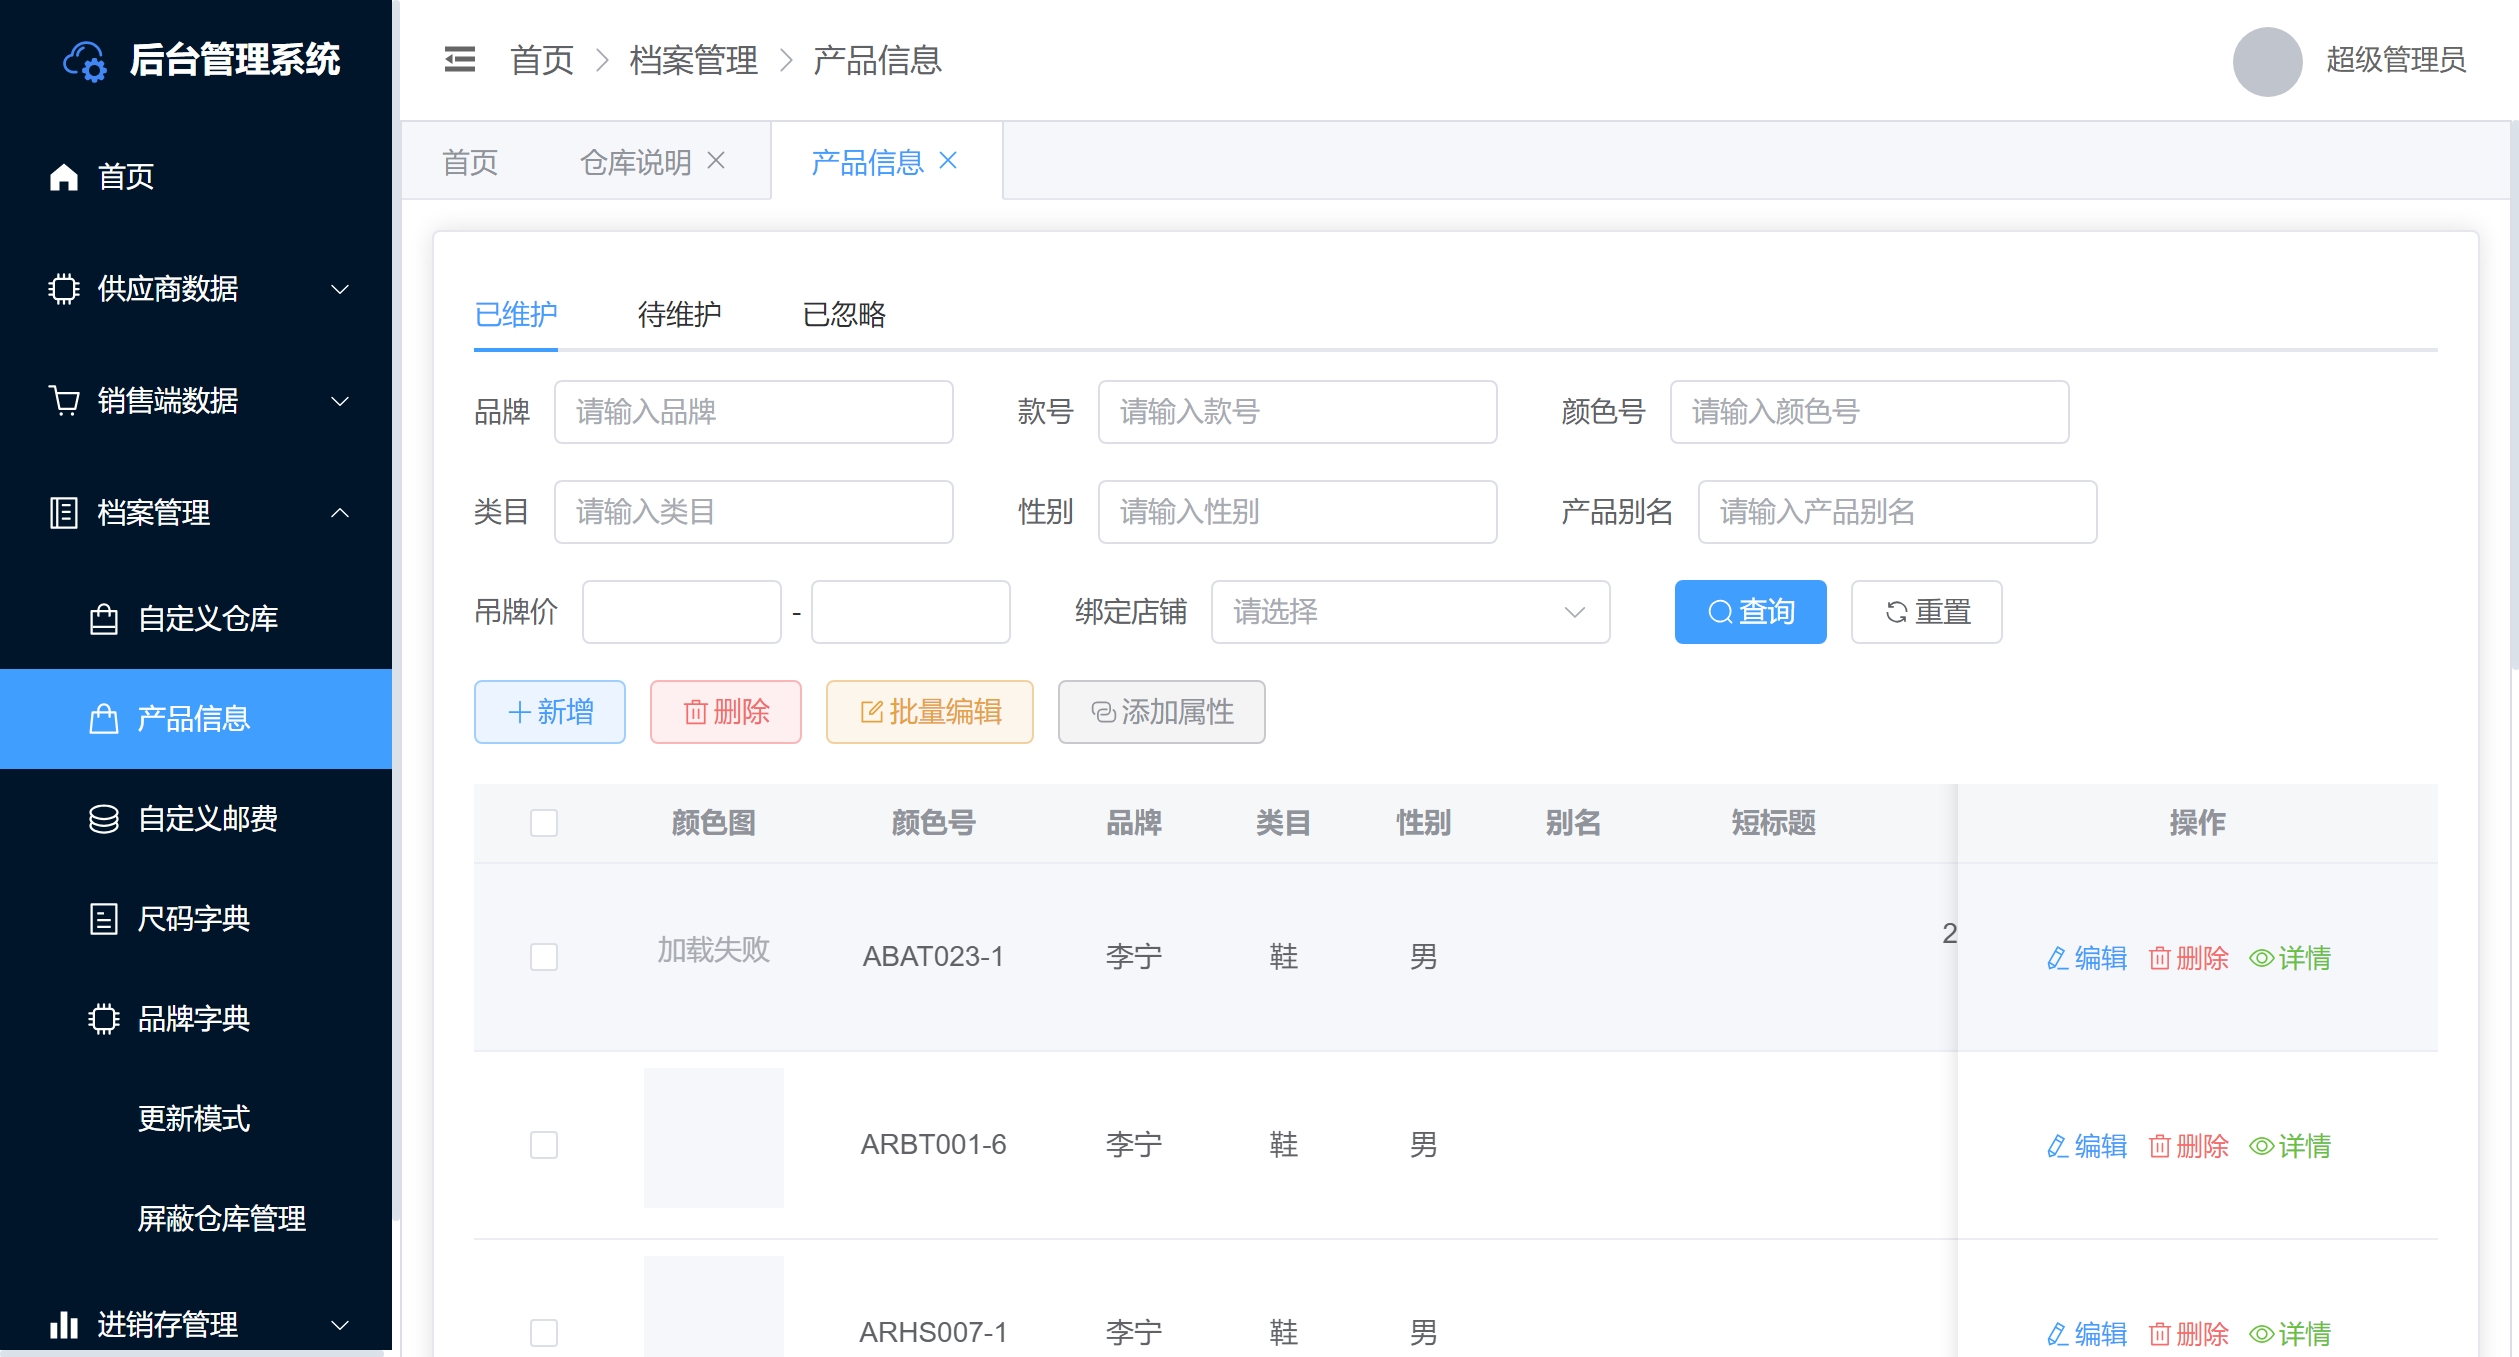Click the chip icon beside 品牌字典

(x=104, y=1019)
